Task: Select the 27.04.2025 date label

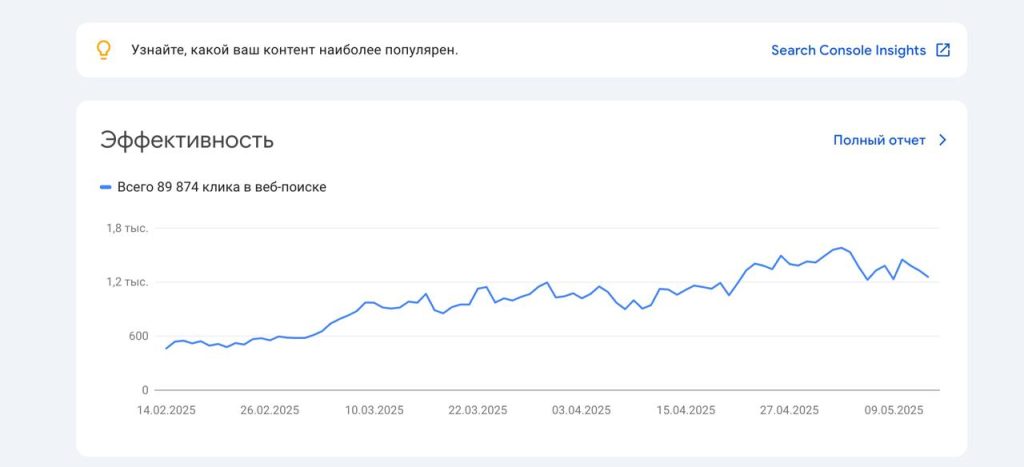Action: [789, 410]
